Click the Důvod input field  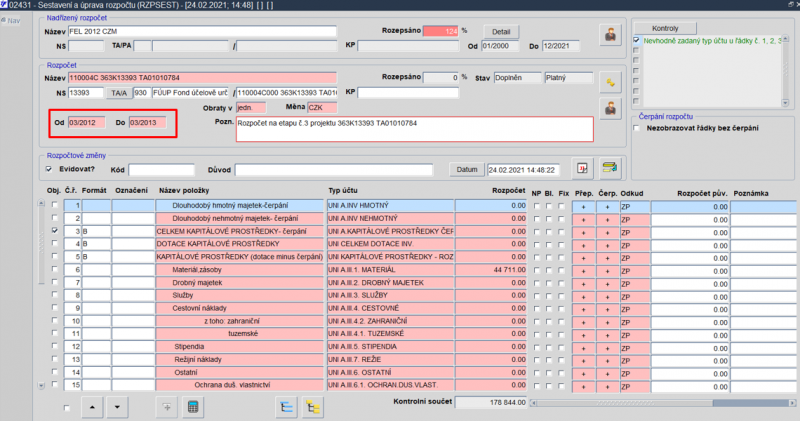click(334, 170)
